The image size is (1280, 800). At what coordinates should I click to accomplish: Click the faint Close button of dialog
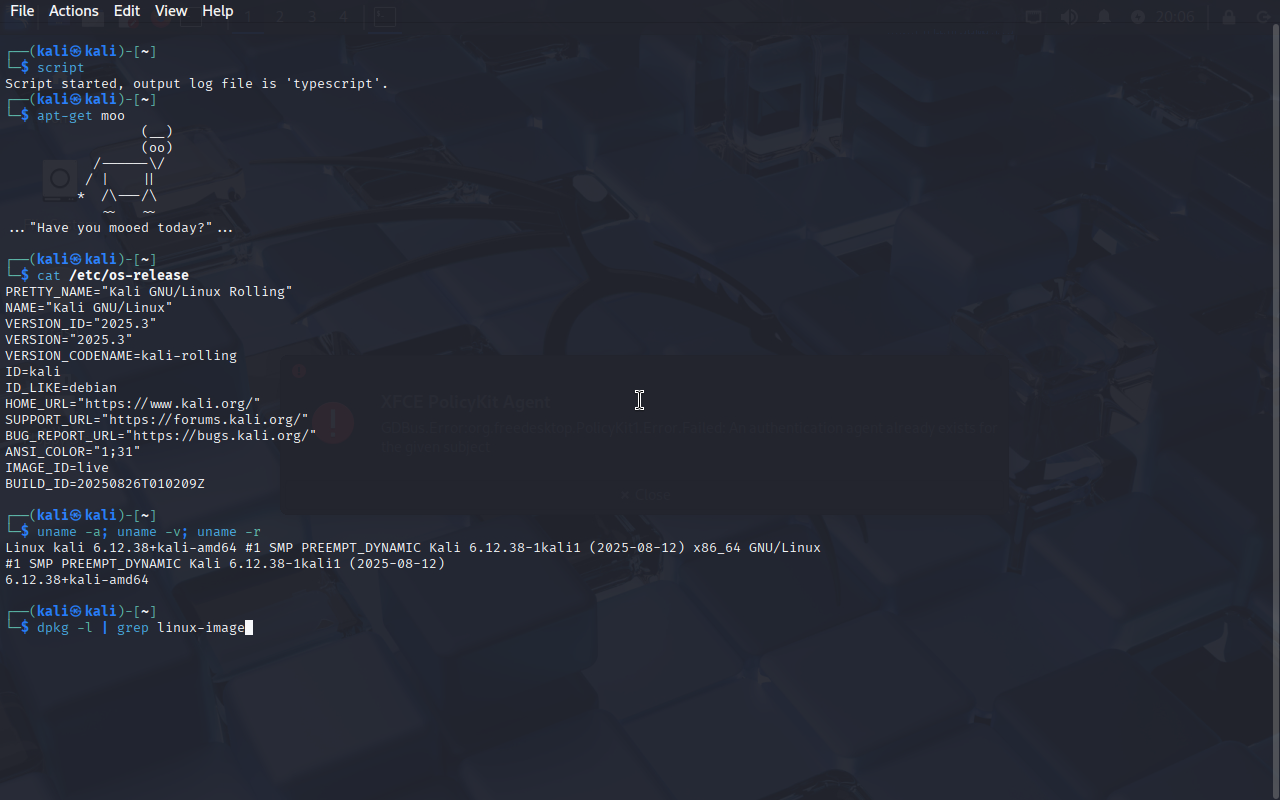pyautogui.click(x=645, y=494)
